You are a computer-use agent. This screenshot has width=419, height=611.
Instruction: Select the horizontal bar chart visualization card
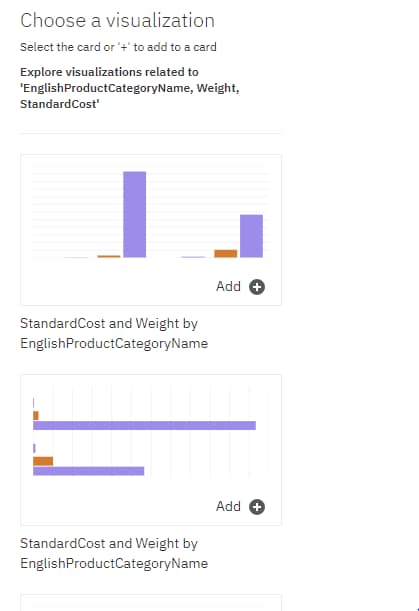(151, 450)
